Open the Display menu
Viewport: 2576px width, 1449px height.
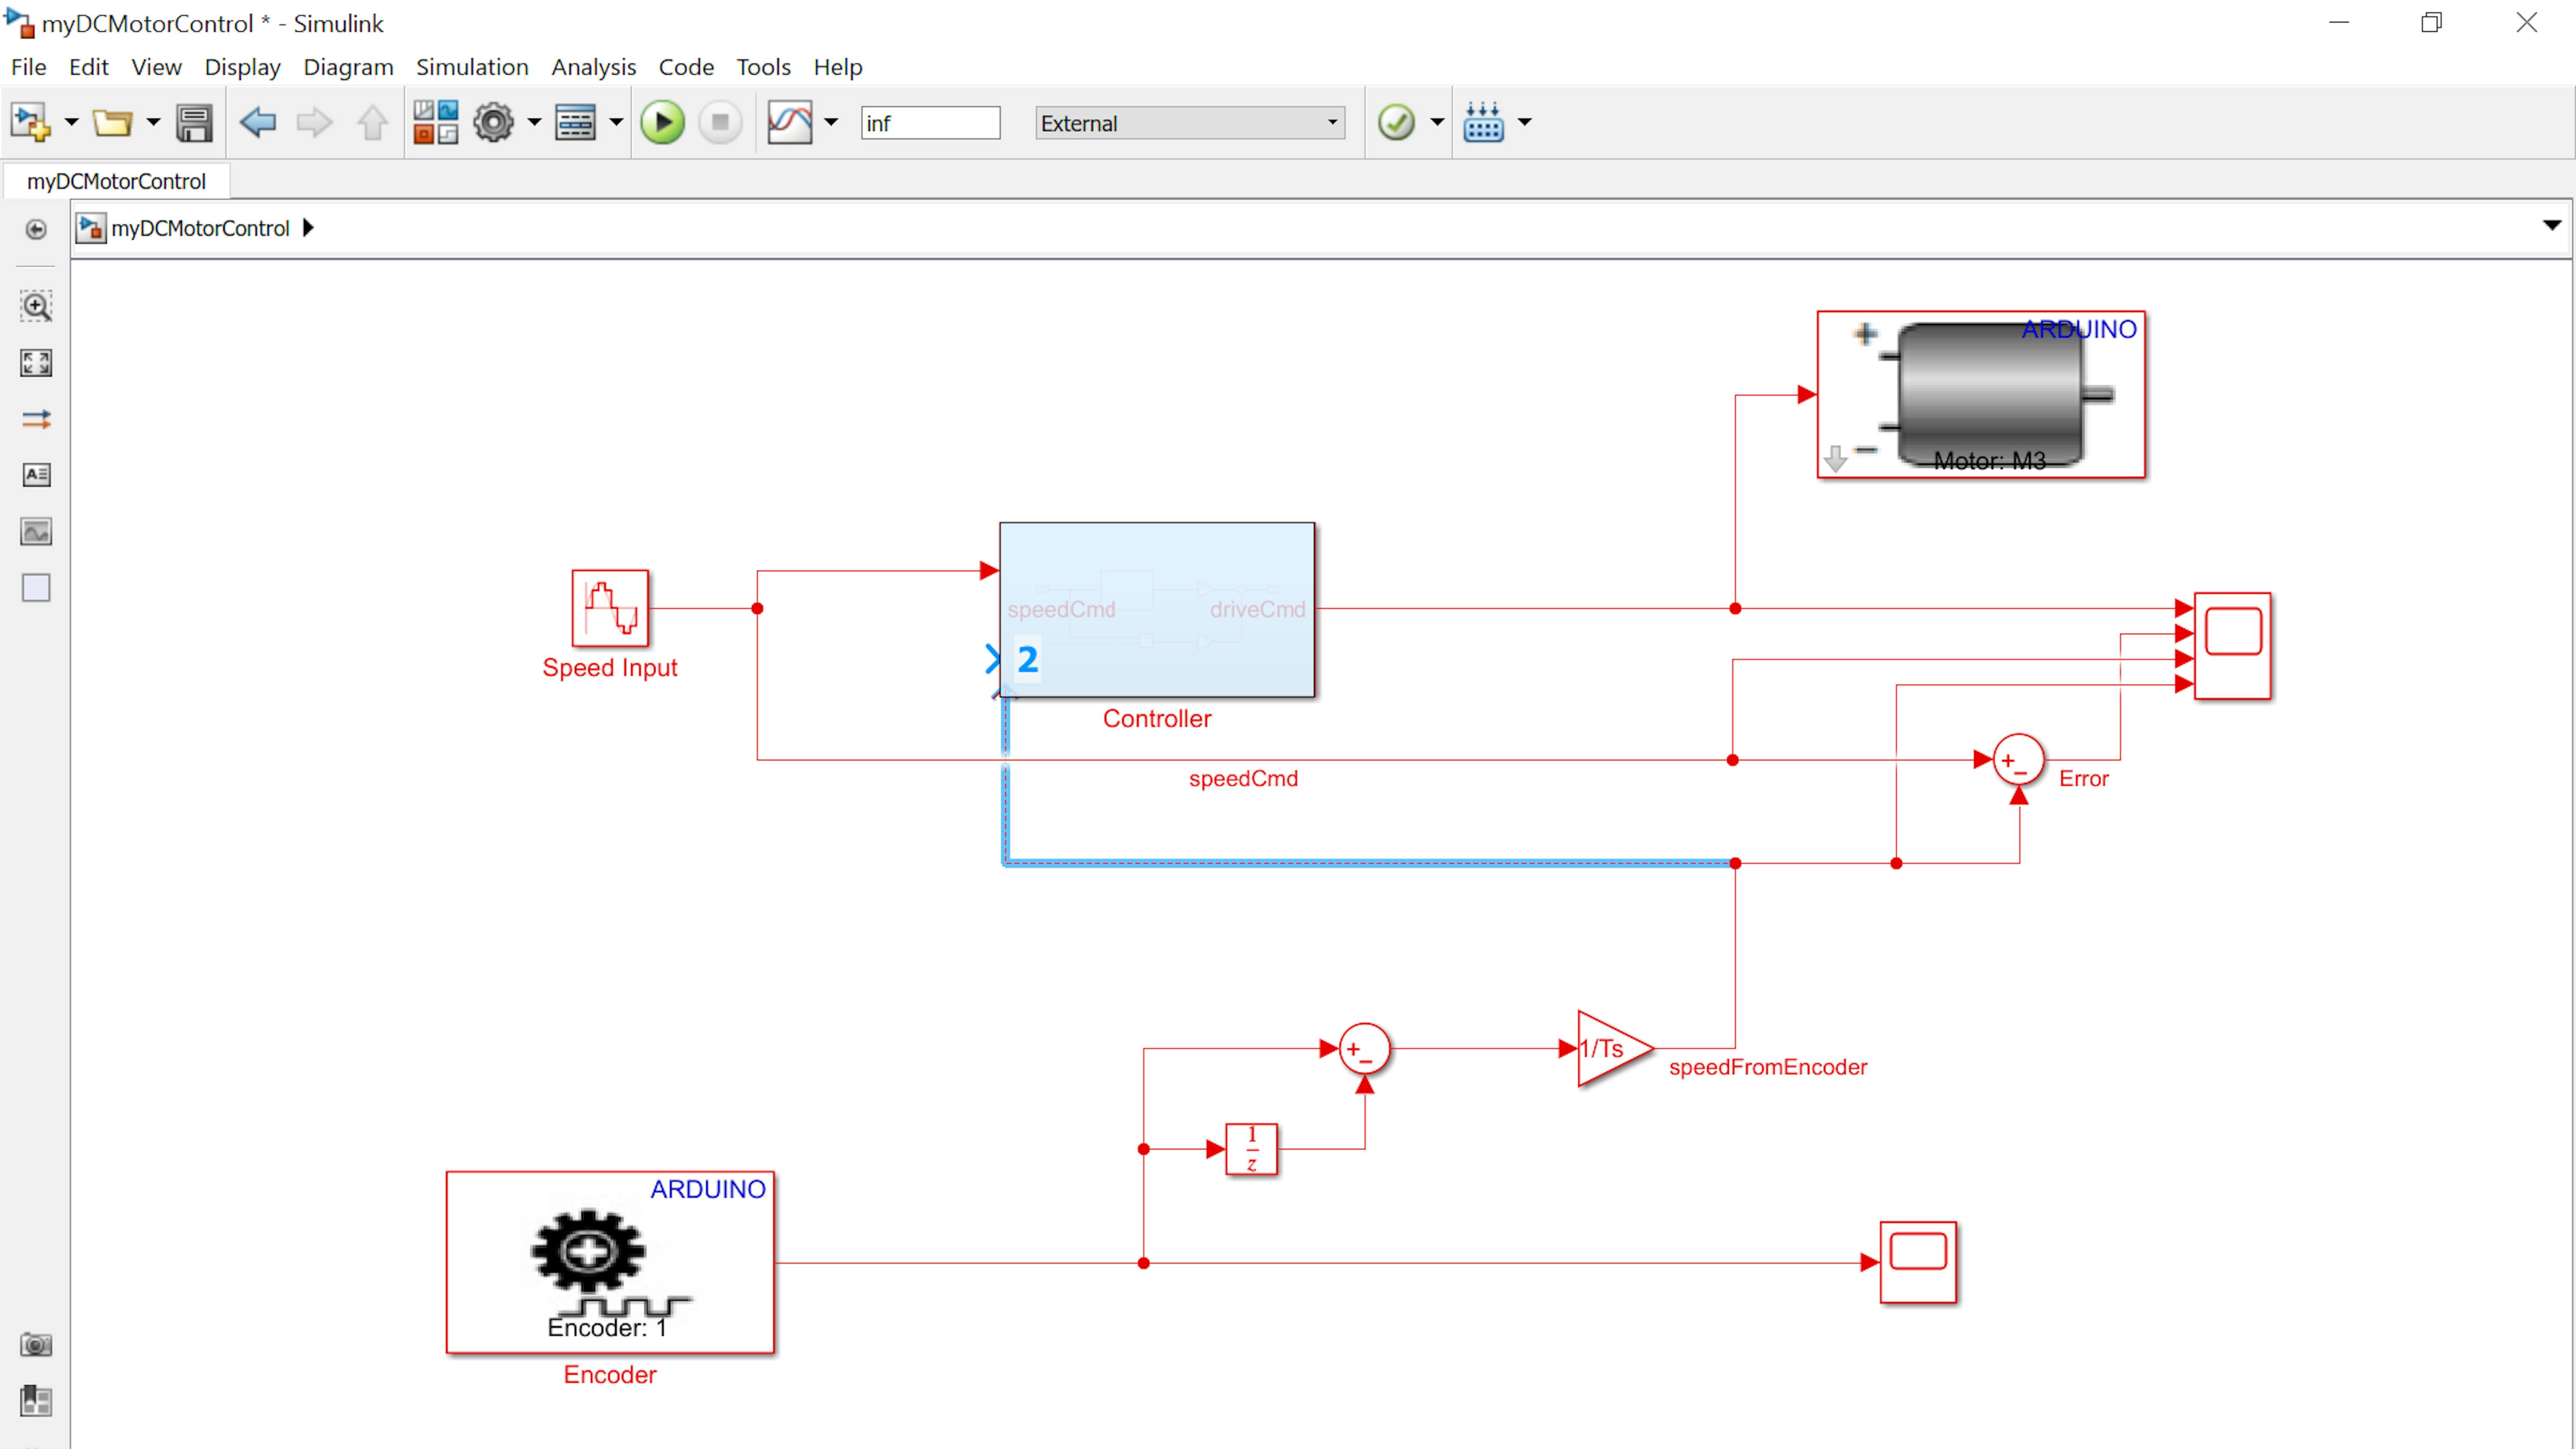click(x=242, y=67)
